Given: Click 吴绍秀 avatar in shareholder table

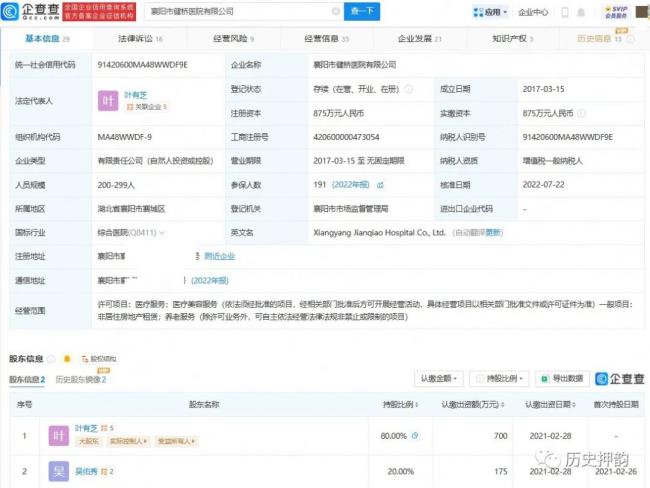Looking at the screenshot, I should (58, 470).
